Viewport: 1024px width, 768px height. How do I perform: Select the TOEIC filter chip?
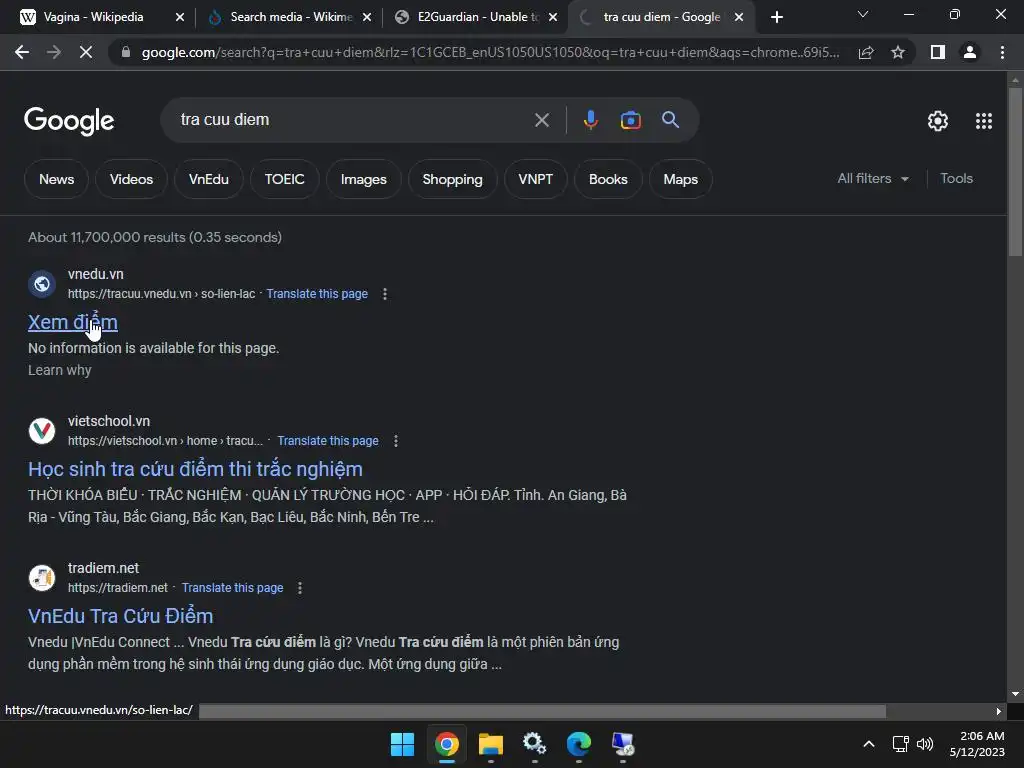pyautogui.click(x=284, y=179)
